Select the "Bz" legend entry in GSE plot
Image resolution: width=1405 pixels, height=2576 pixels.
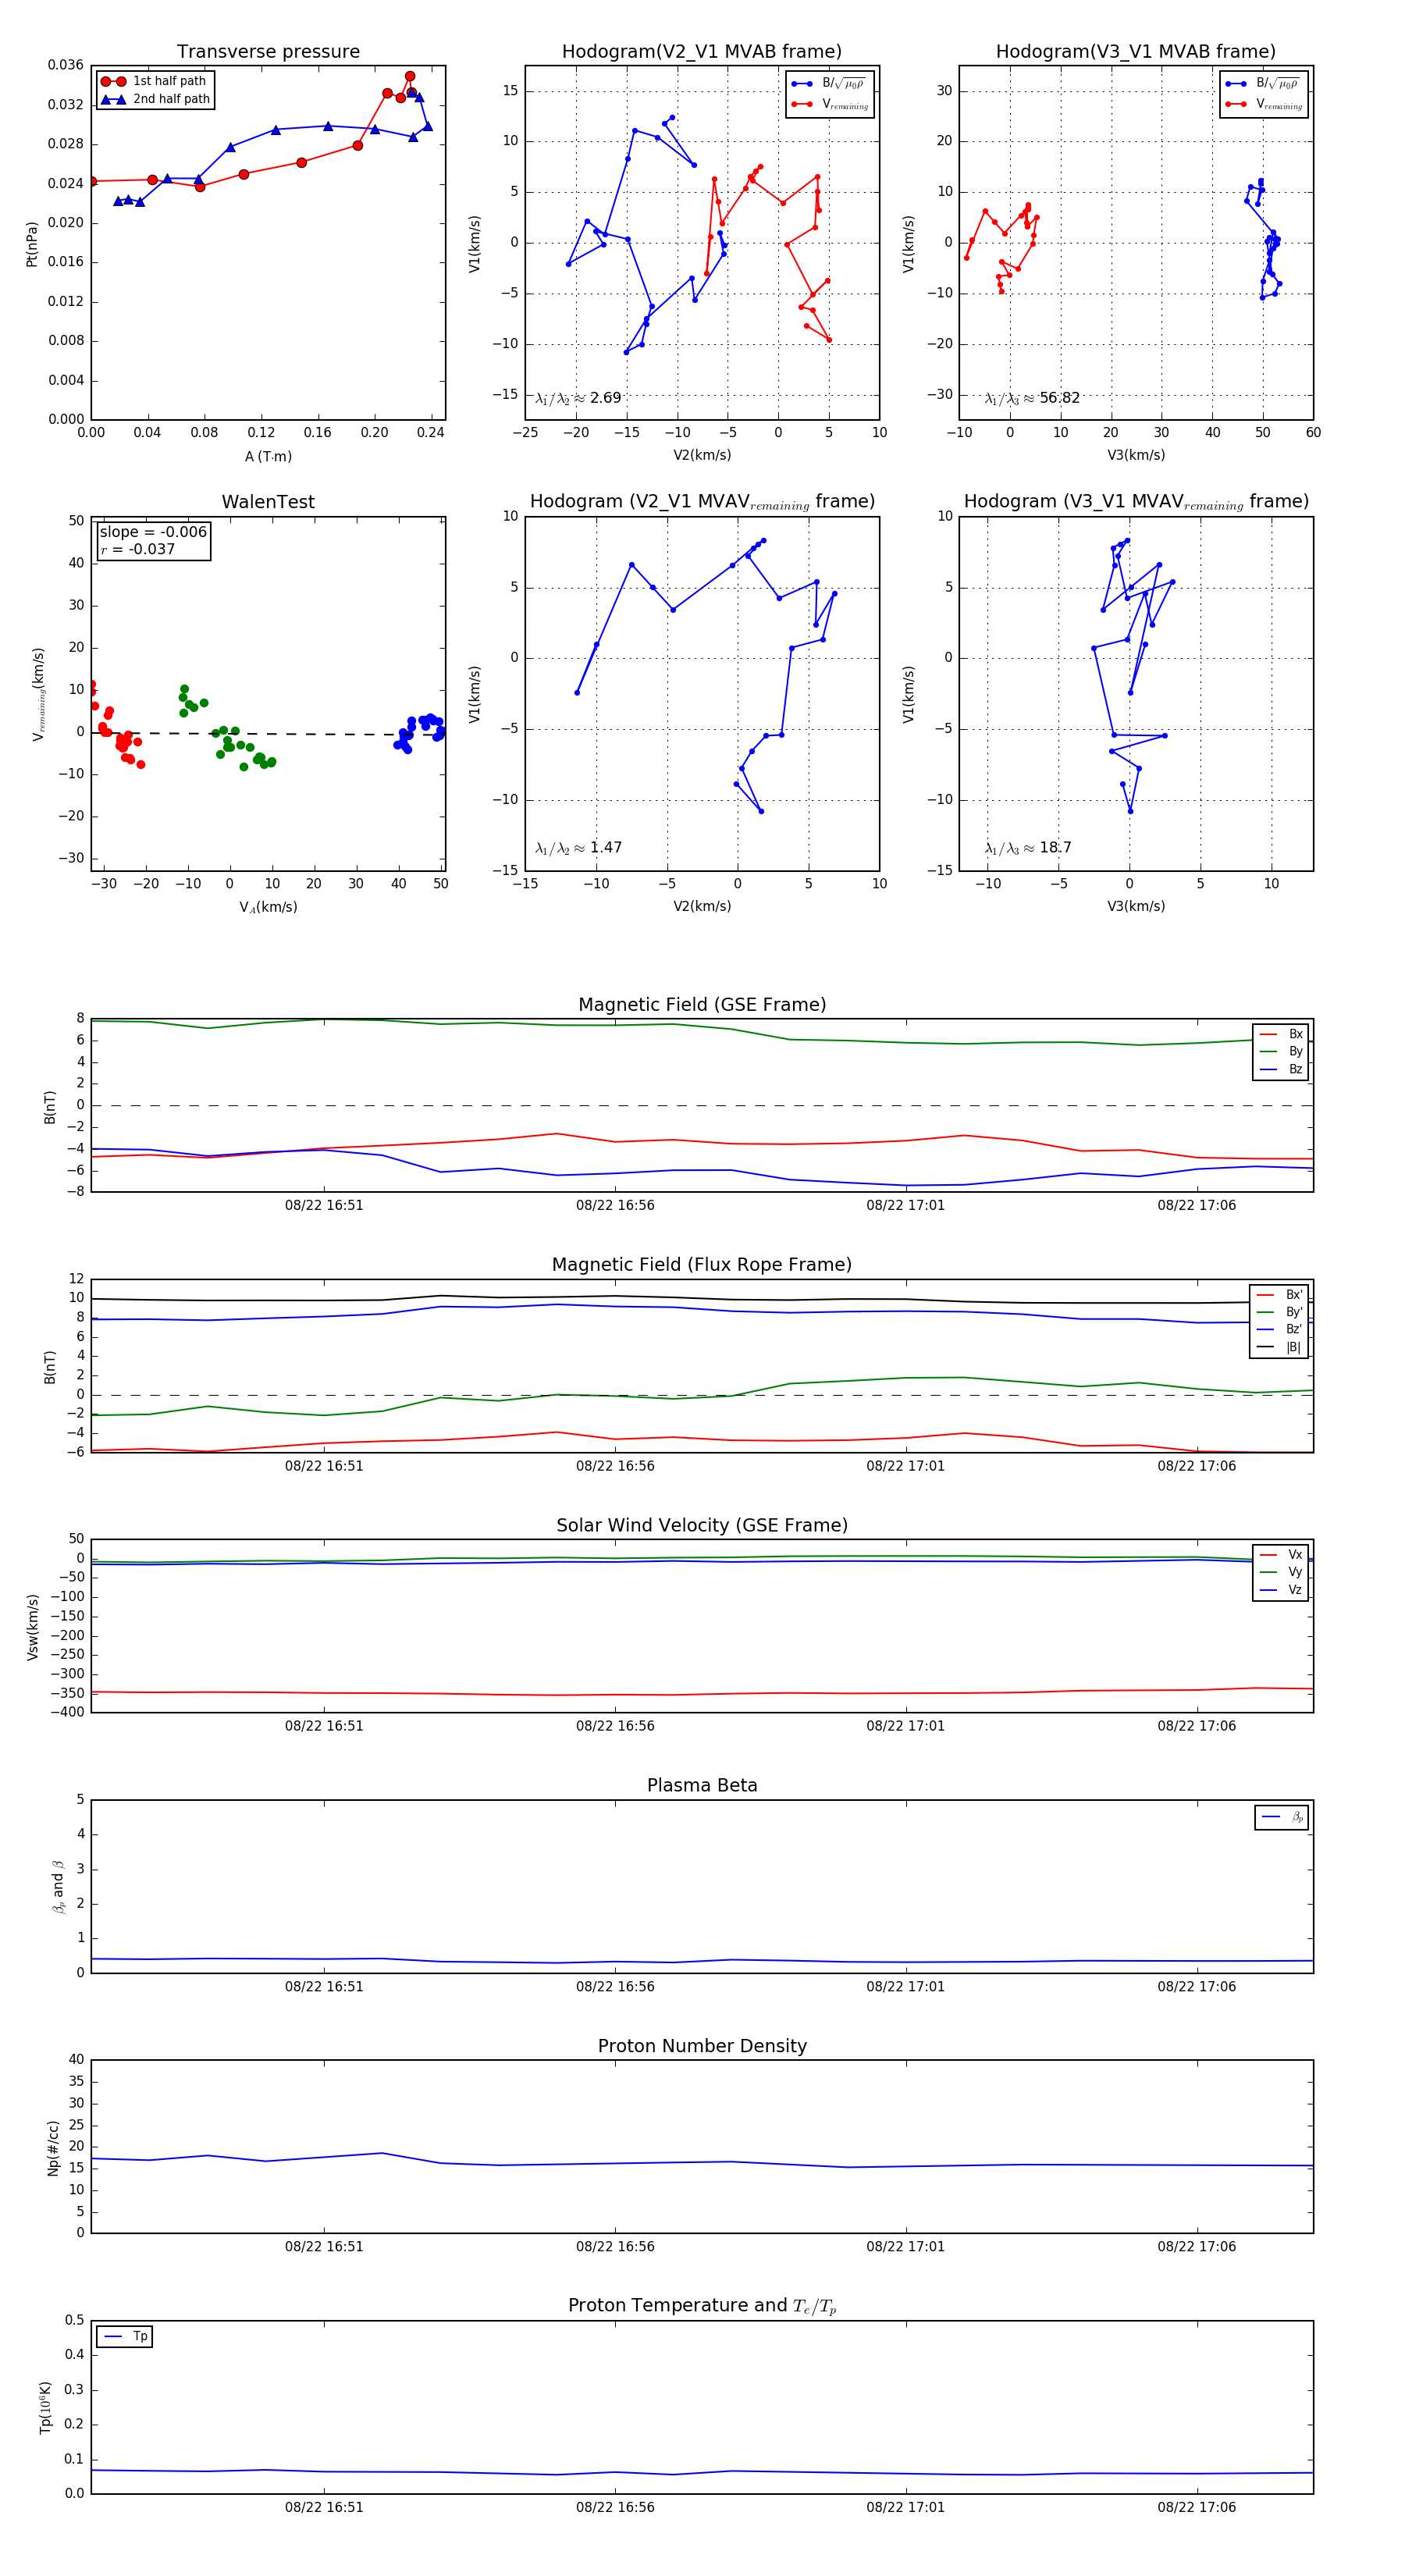[1281, 1069]
